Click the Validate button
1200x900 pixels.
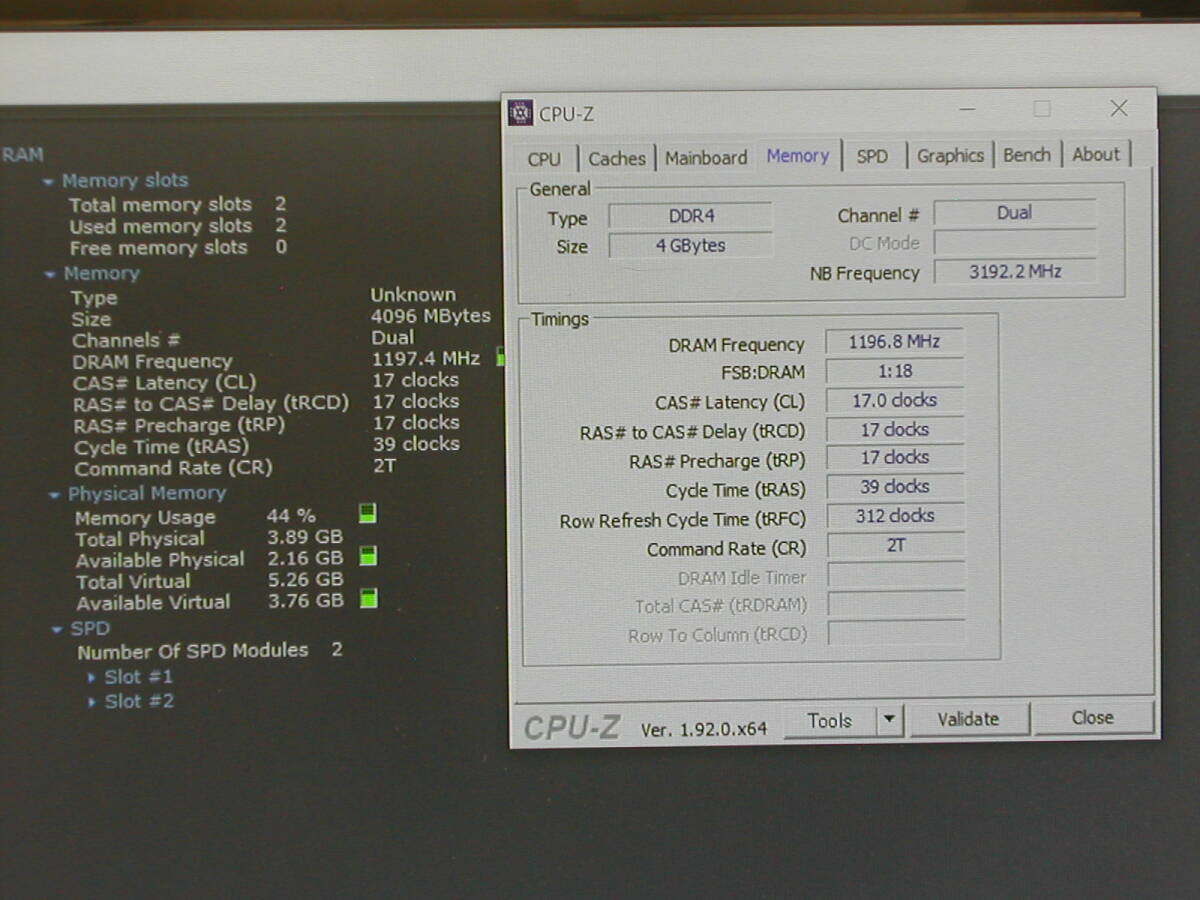[x=968, y=719]
